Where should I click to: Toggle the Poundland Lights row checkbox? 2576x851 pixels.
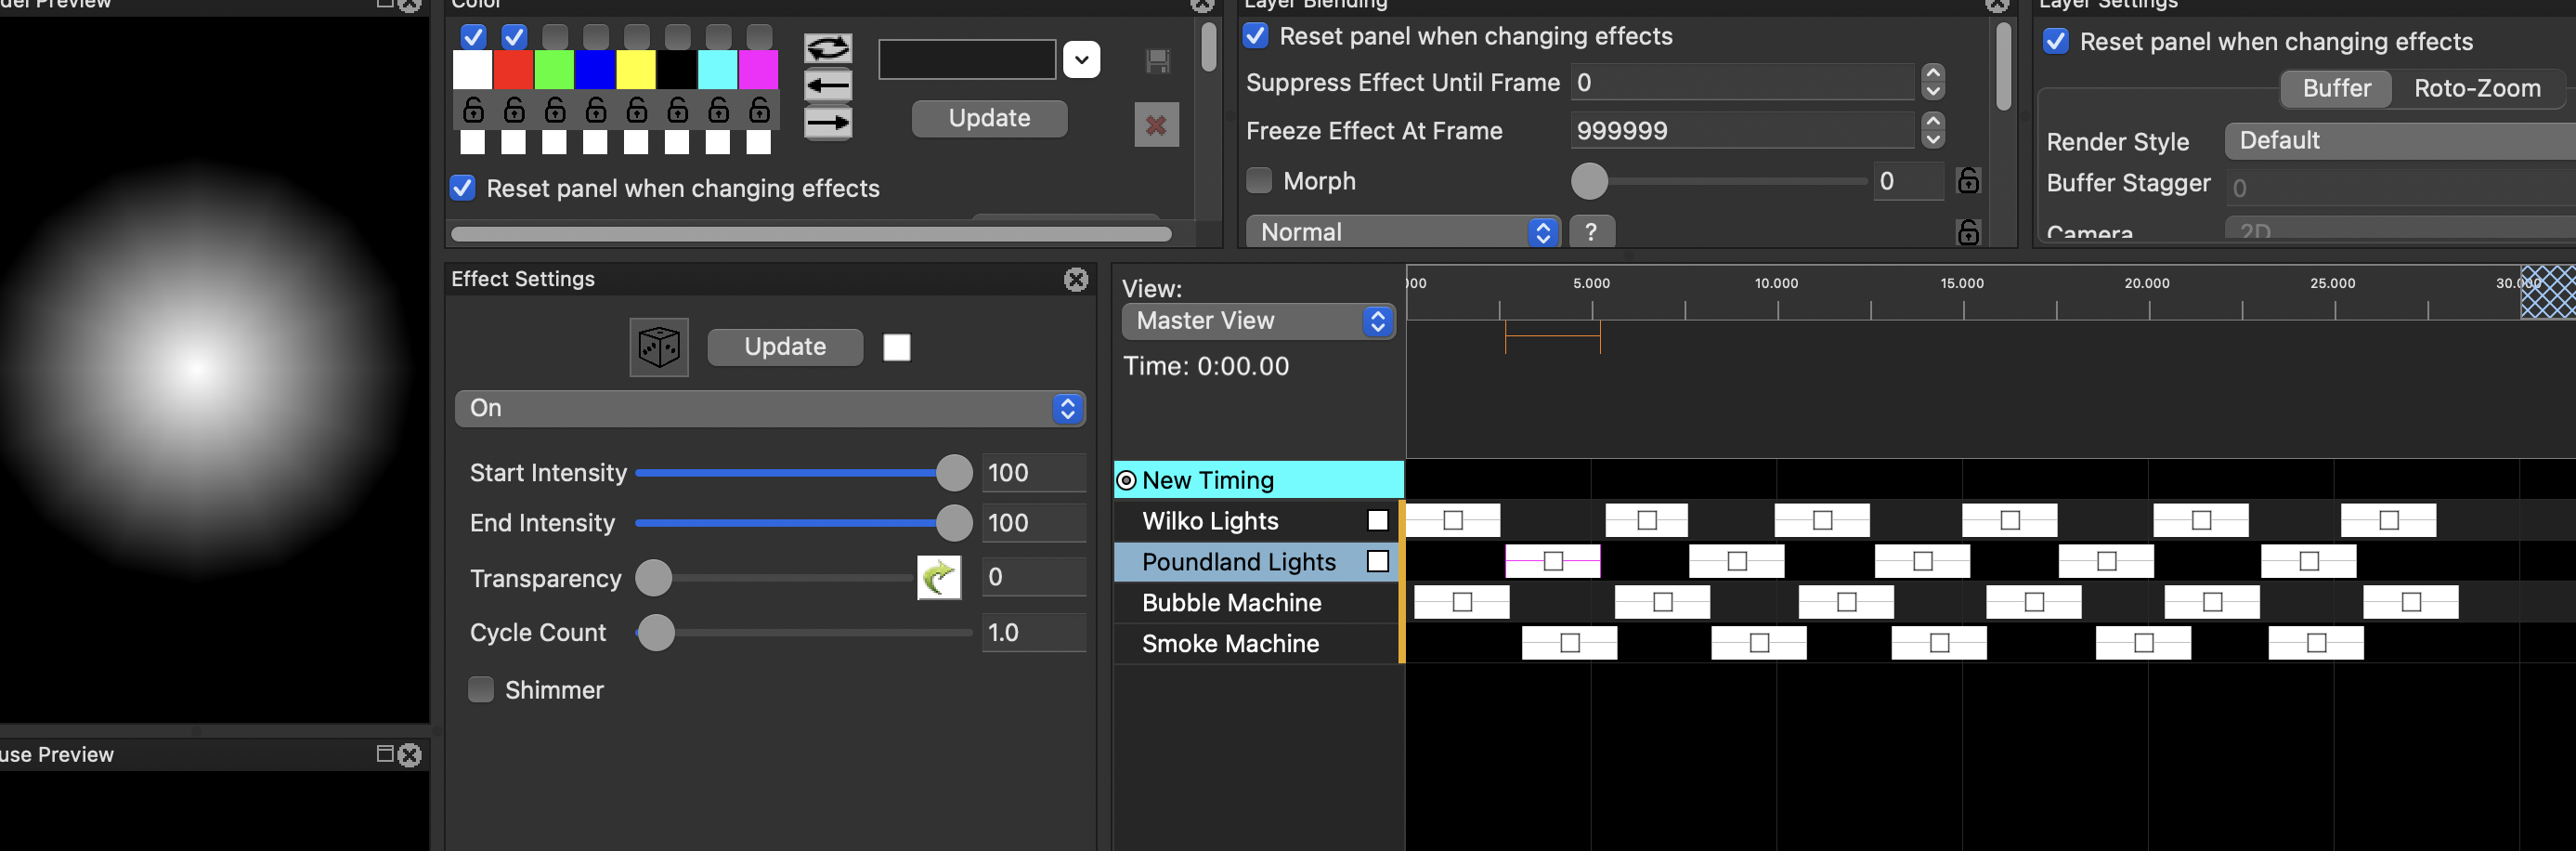click(x=1378, y=561)
